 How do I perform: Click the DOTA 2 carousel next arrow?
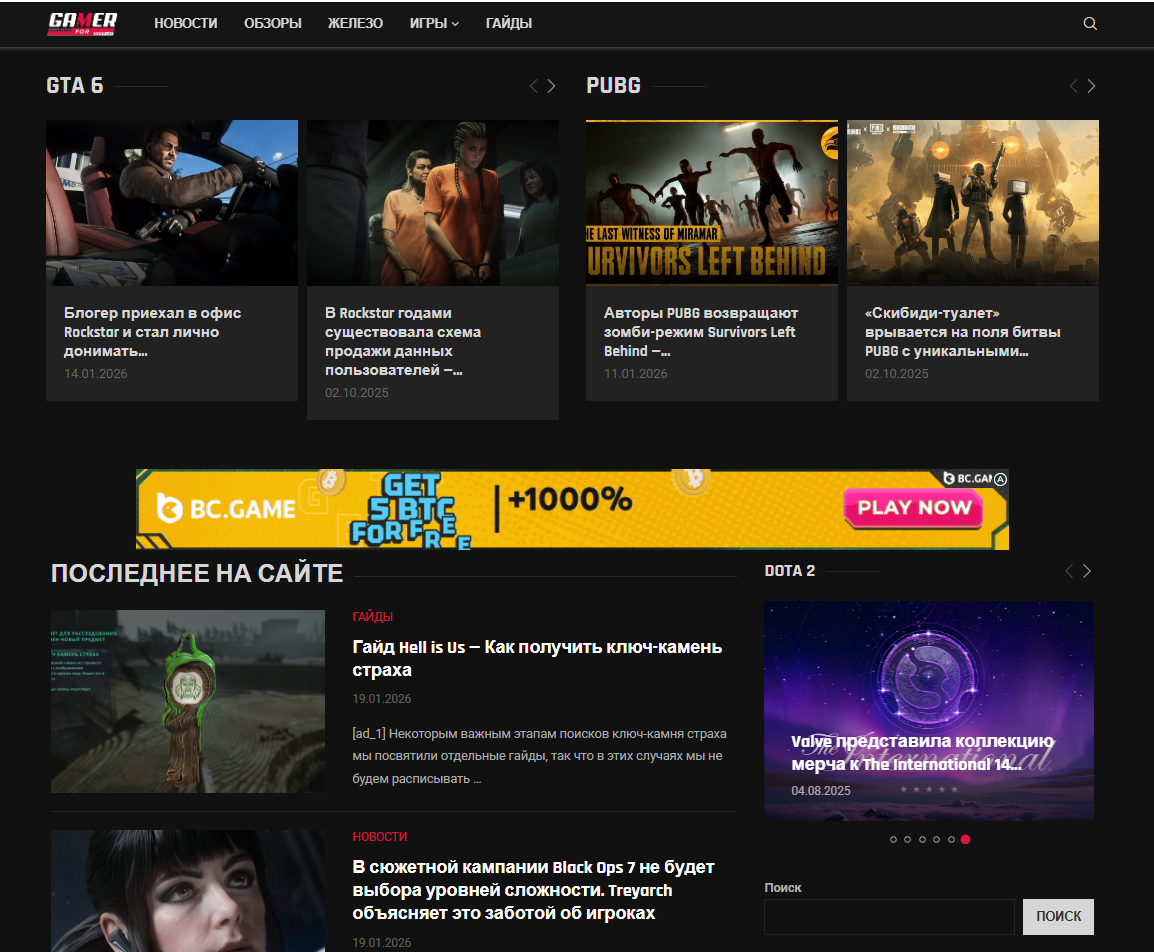(1087, 571)
